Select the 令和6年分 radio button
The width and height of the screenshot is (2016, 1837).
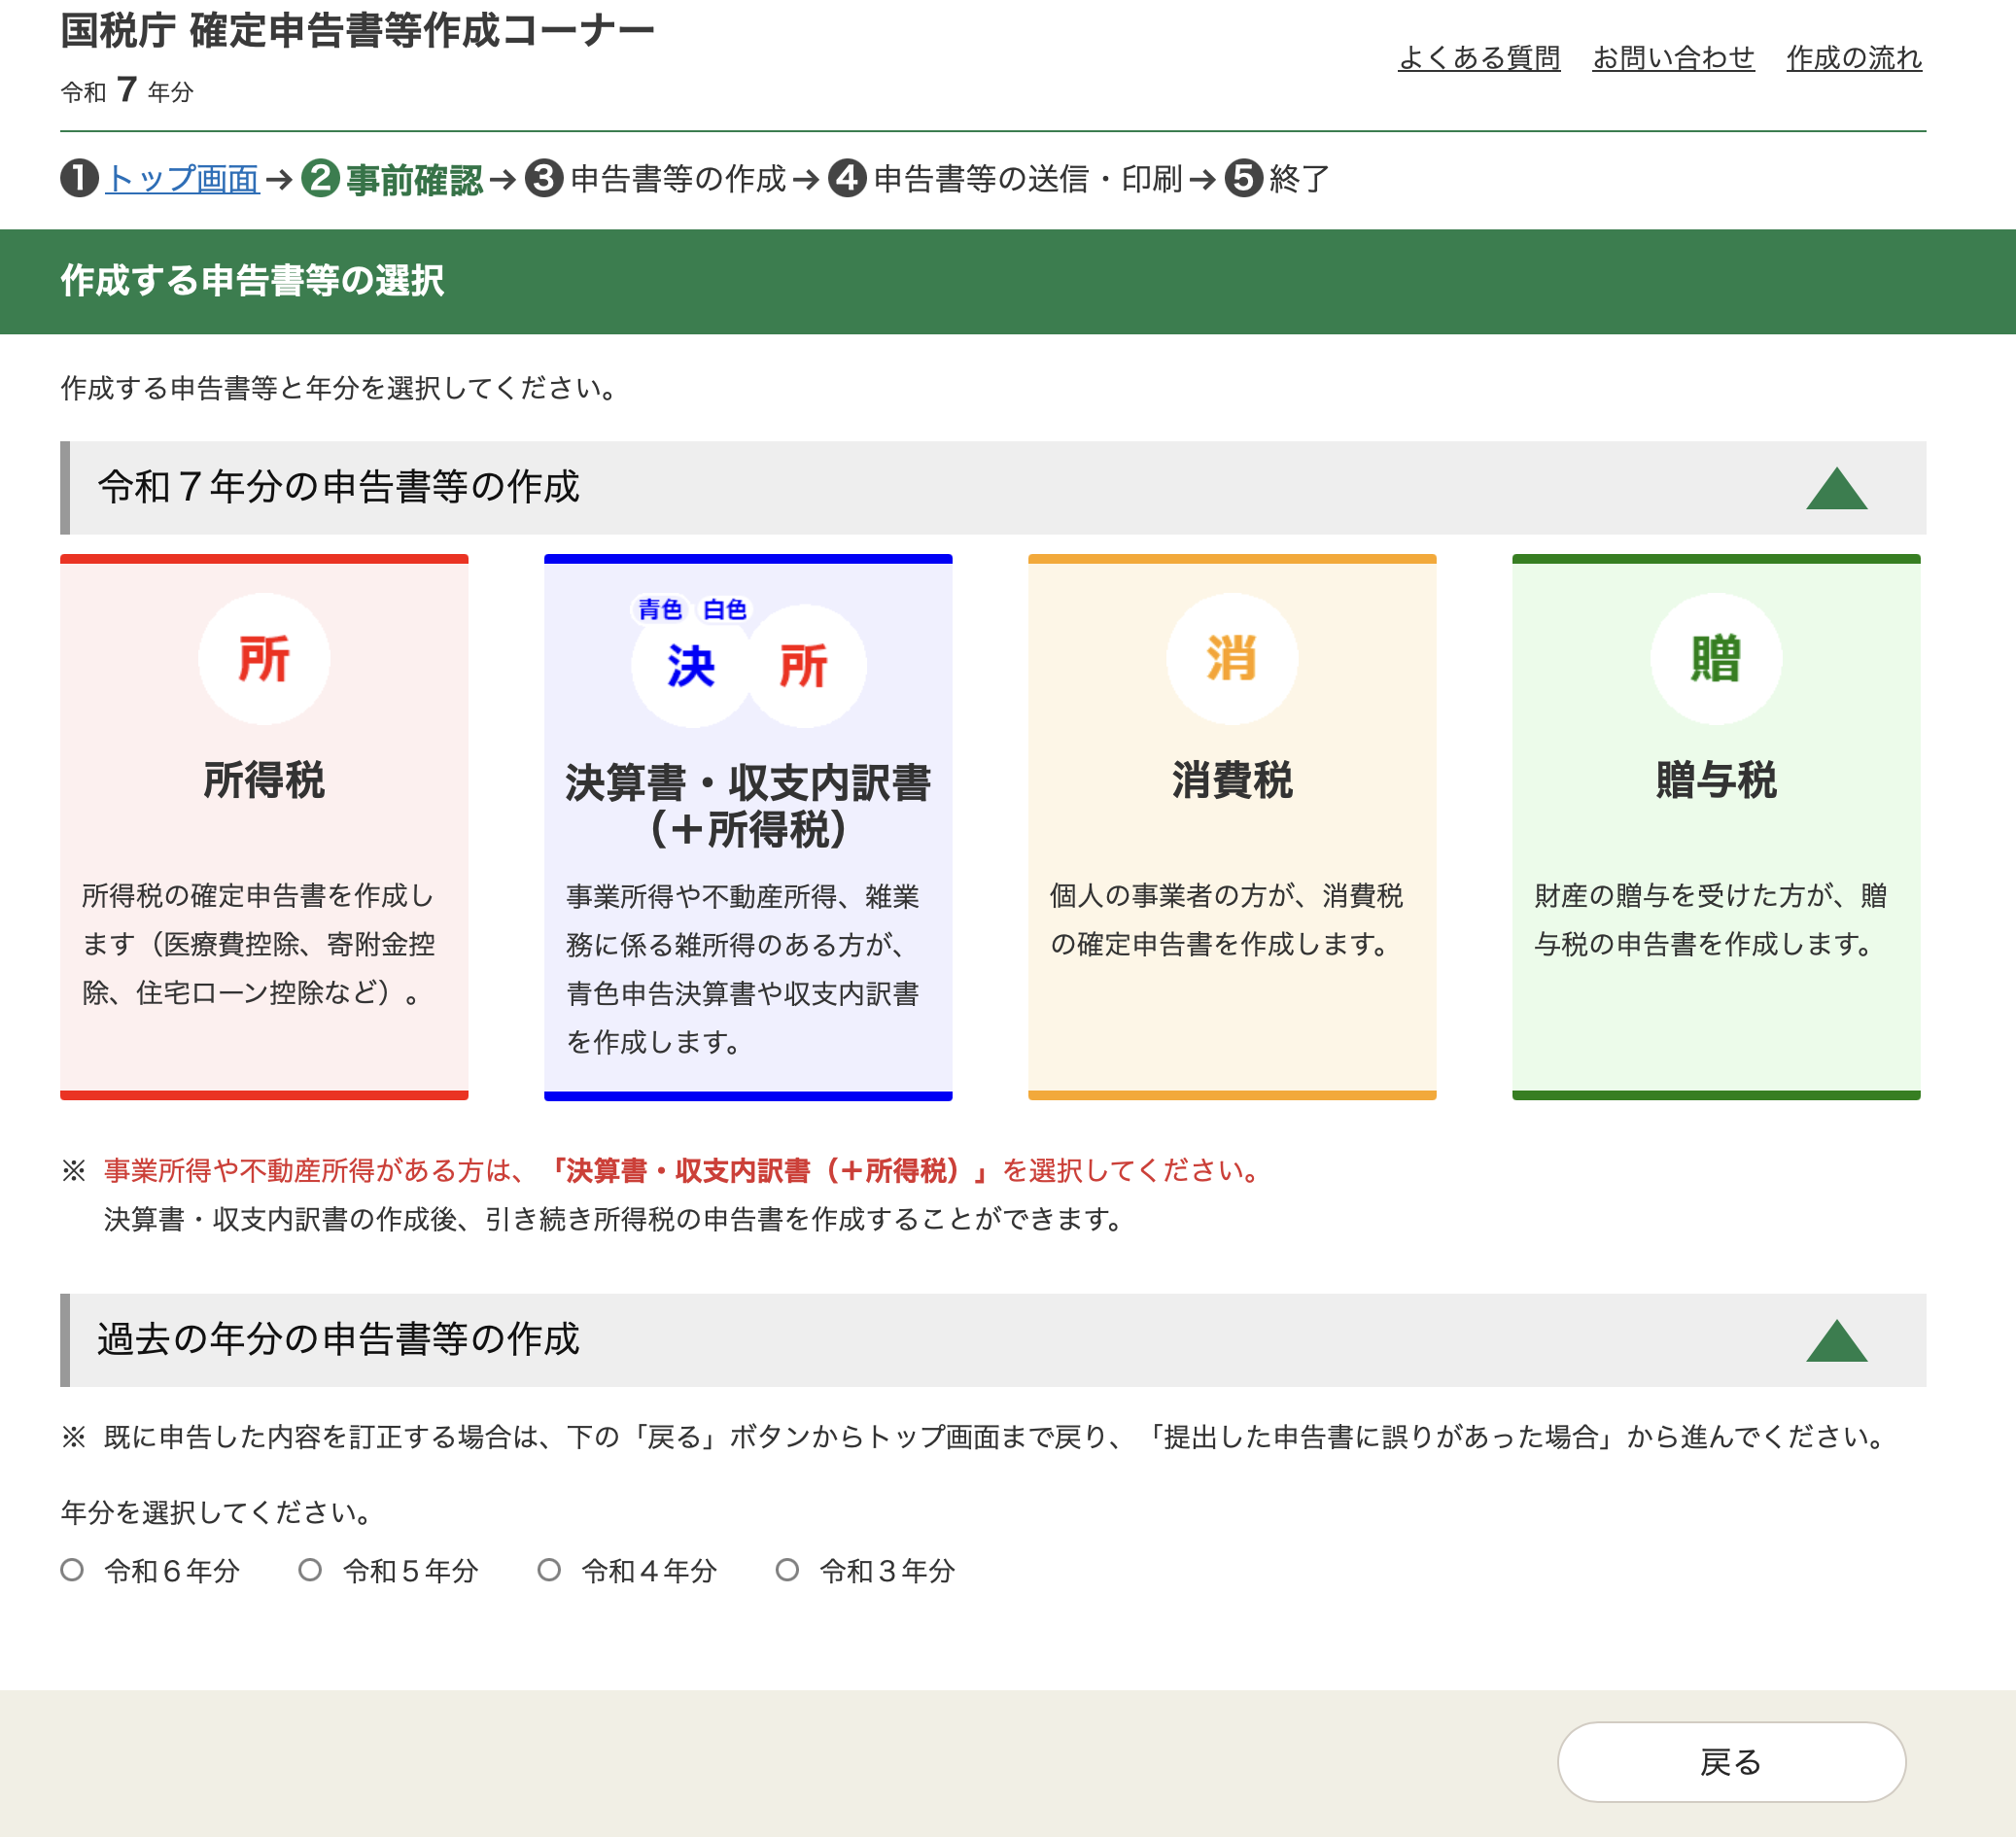click(x=72, y=1570)
